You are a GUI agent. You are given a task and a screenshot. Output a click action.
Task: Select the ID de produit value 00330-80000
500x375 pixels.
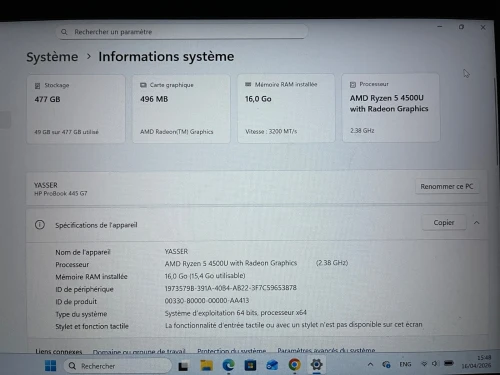(x=207, y=301)
